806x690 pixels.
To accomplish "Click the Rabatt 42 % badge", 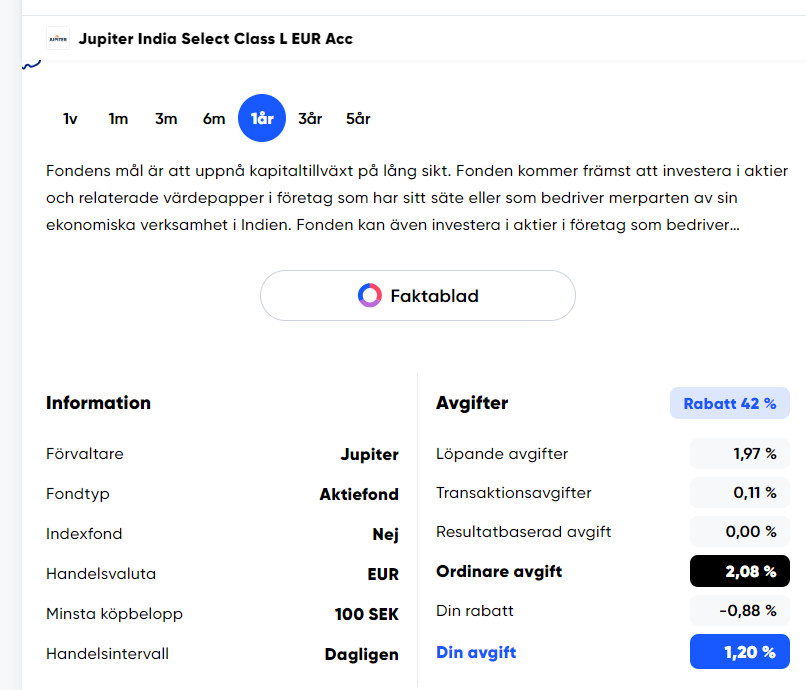I will (729, 404).
